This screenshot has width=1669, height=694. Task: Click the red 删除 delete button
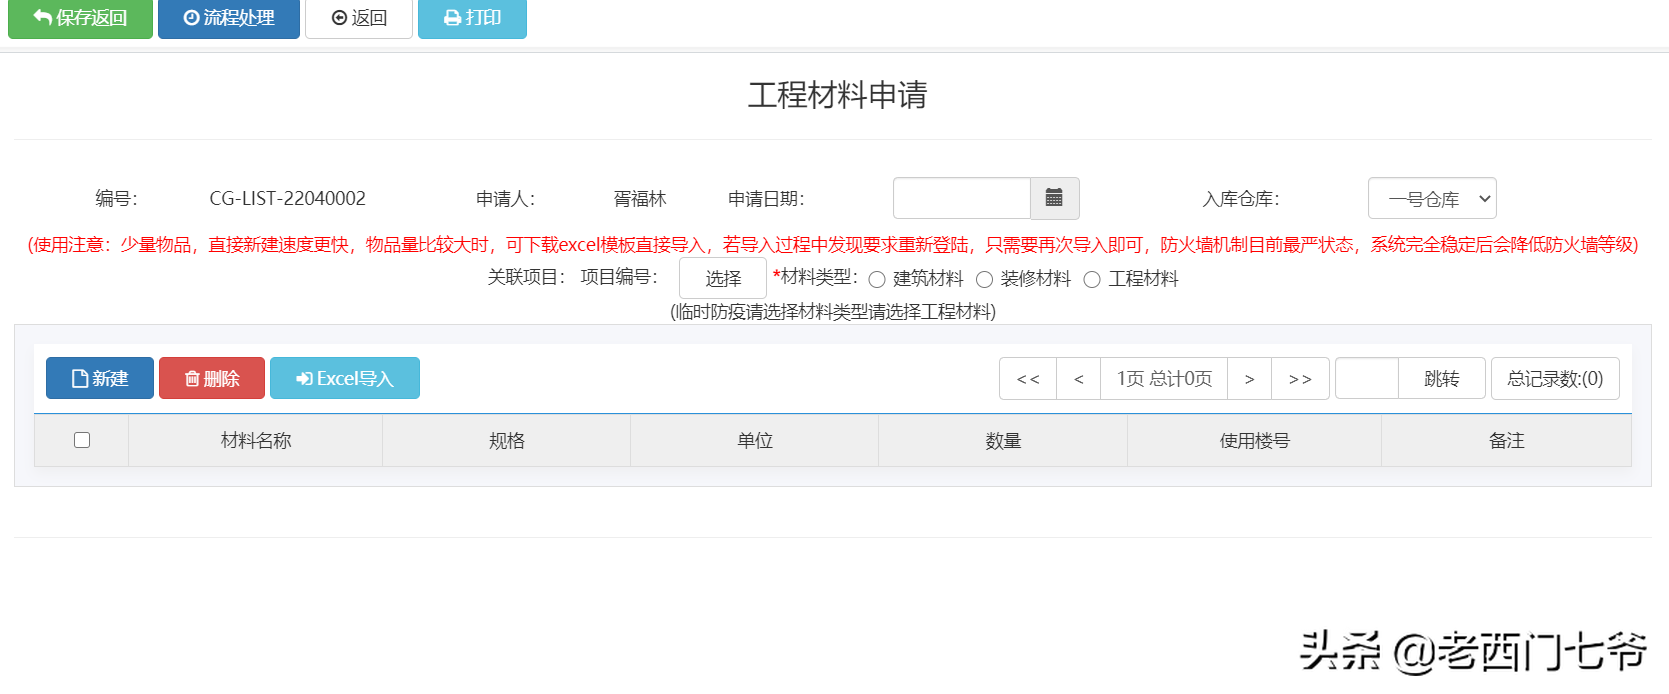click(x=212, y=378)
